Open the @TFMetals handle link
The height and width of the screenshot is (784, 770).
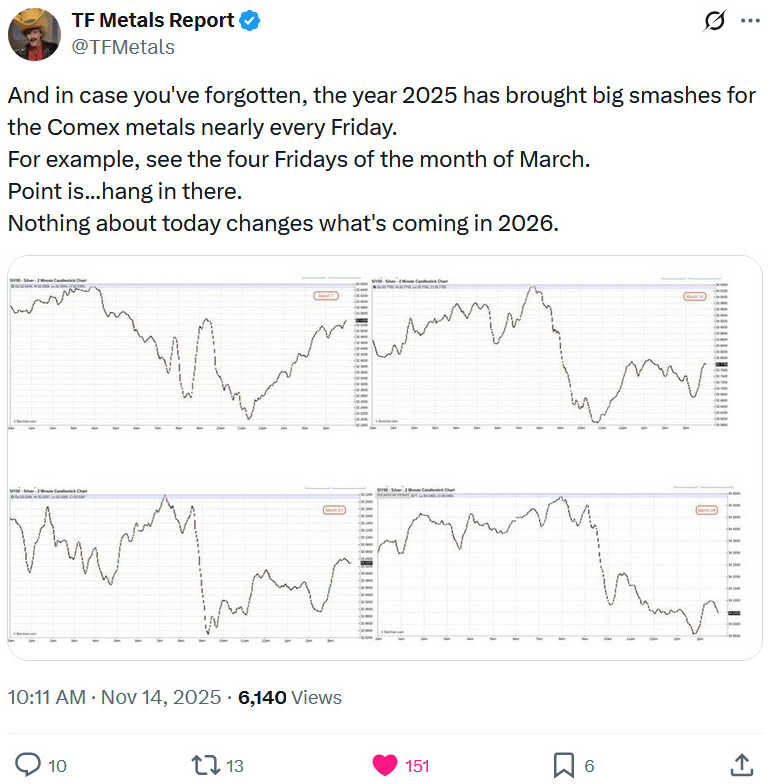[x=123, y=46]
